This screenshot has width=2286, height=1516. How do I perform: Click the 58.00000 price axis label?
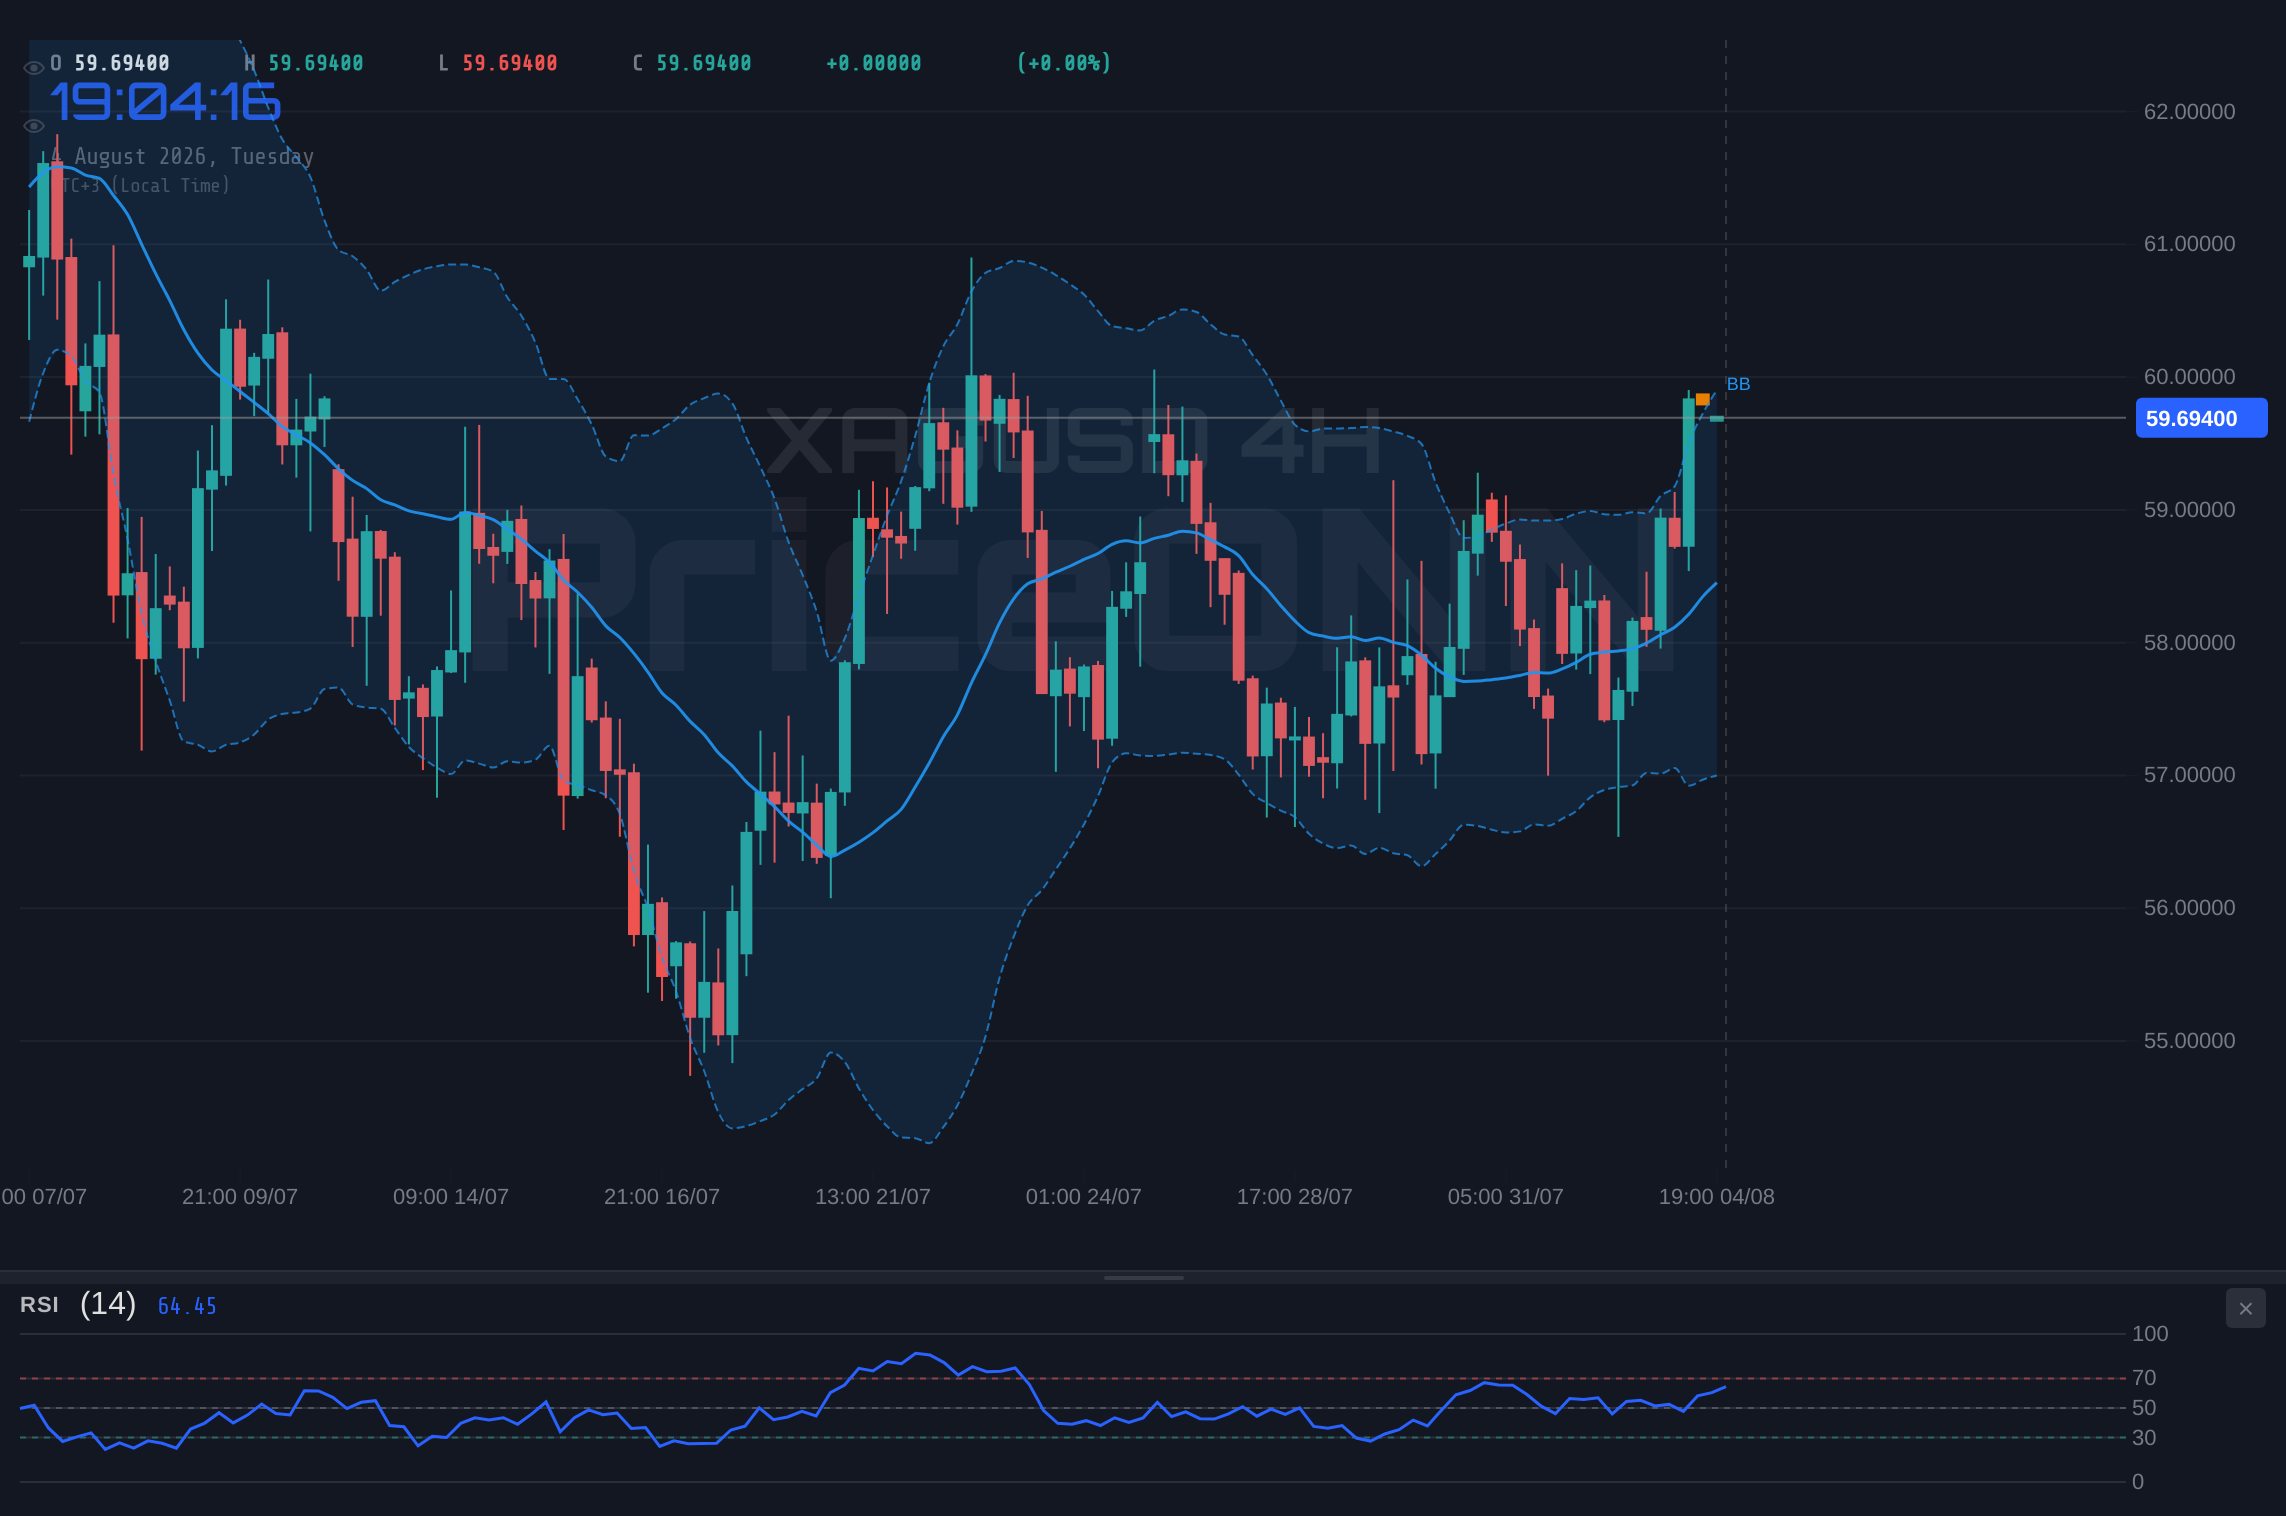click(2189, 643)
